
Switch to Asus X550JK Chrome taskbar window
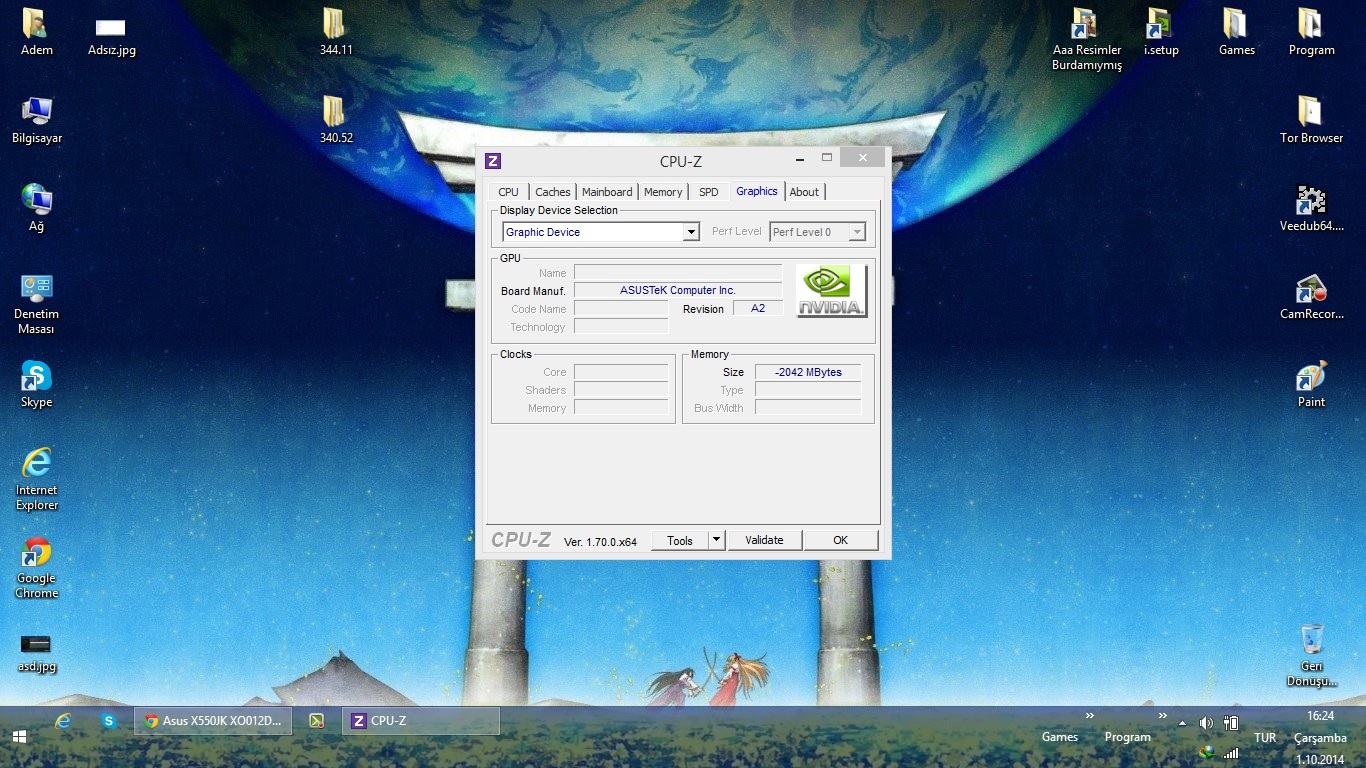[213, 721]
